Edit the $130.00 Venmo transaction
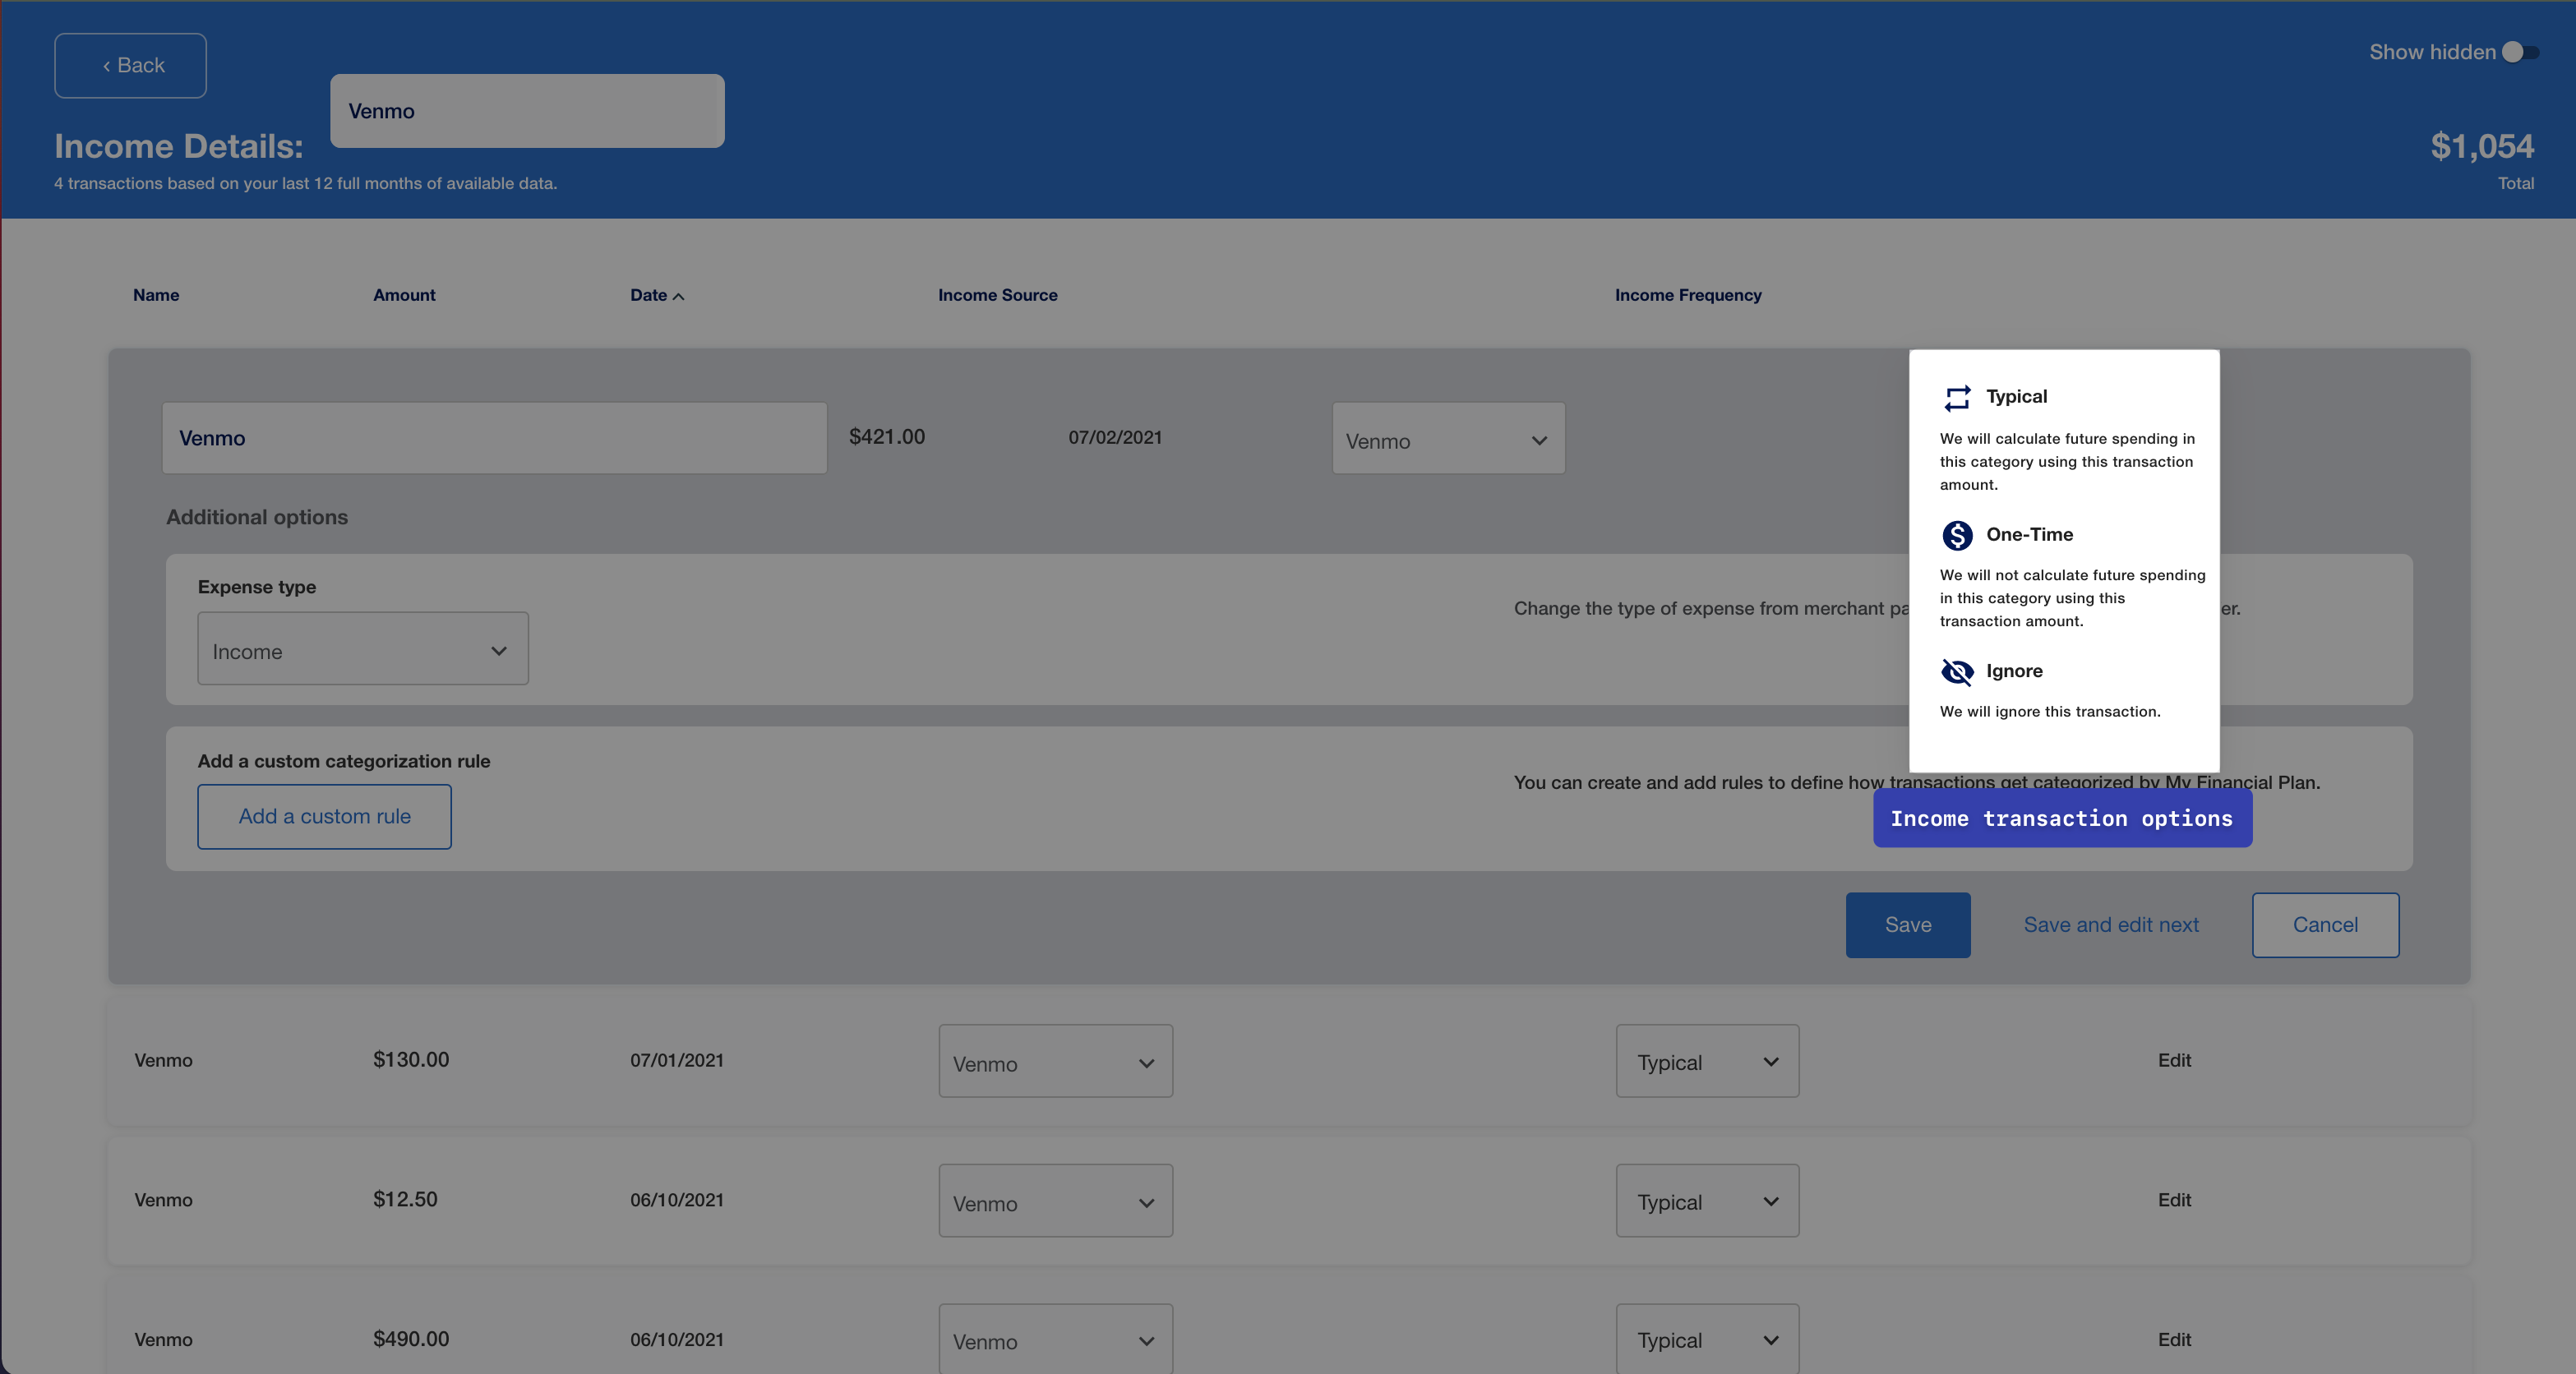Screen dimensions: 2576x1374 tap(2174, 1060)
